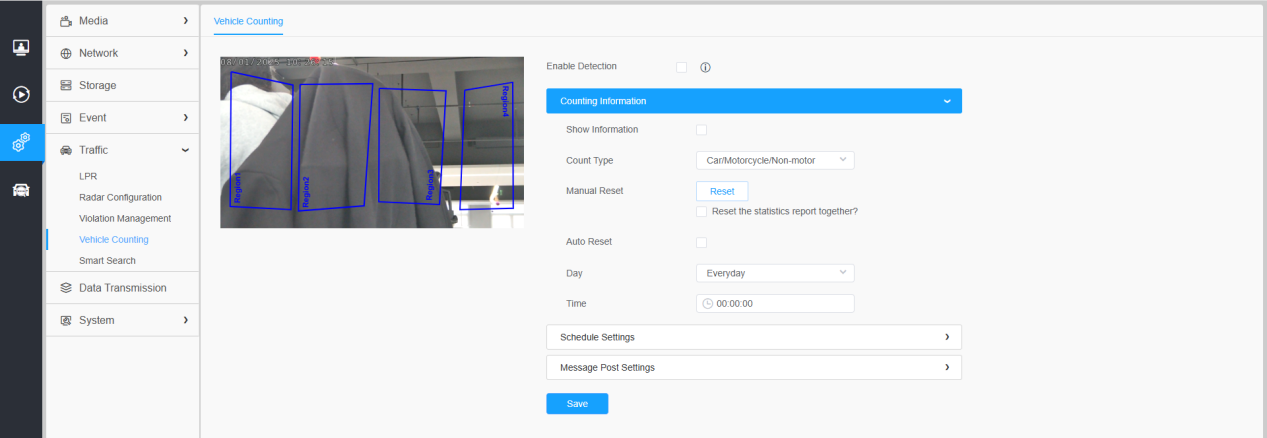Check Reset the statistics report together
Image resolution: width=1267 pixels, height=438 pixels.
701,212
